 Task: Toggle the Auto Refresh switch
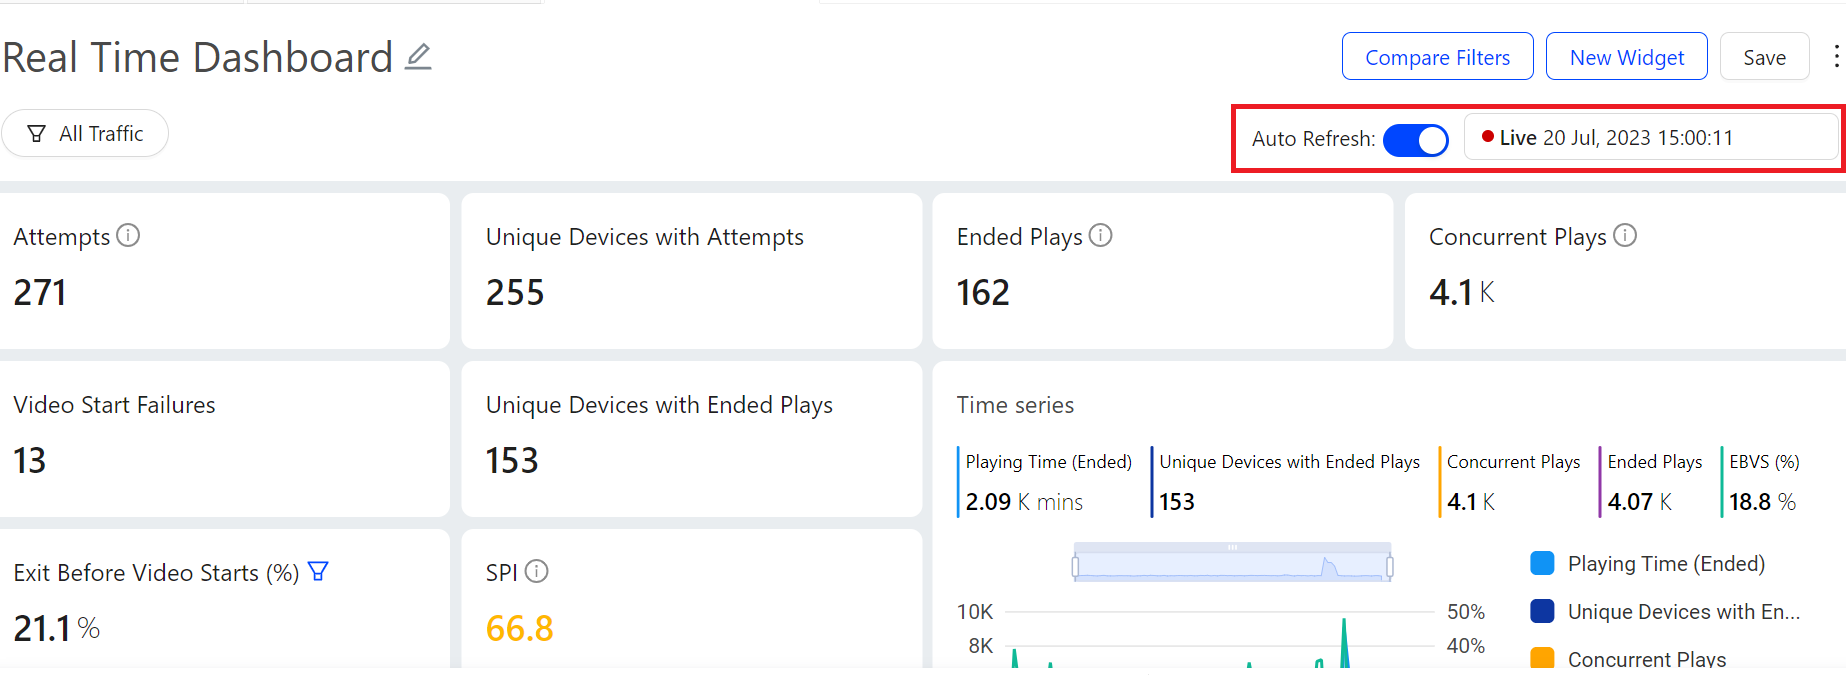pyautogui.click(x=1415, y=140)
